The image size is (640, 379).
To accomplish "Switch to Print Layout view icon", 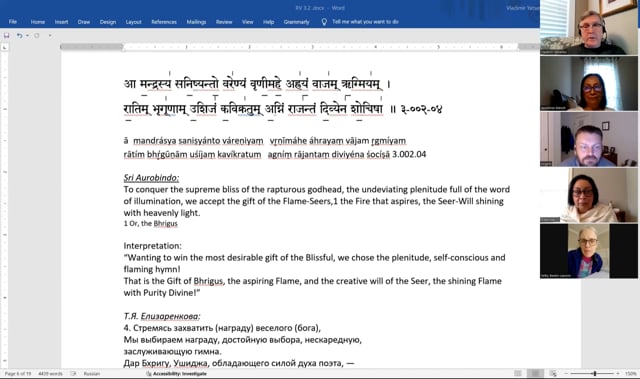I will (x=535, y=373).
